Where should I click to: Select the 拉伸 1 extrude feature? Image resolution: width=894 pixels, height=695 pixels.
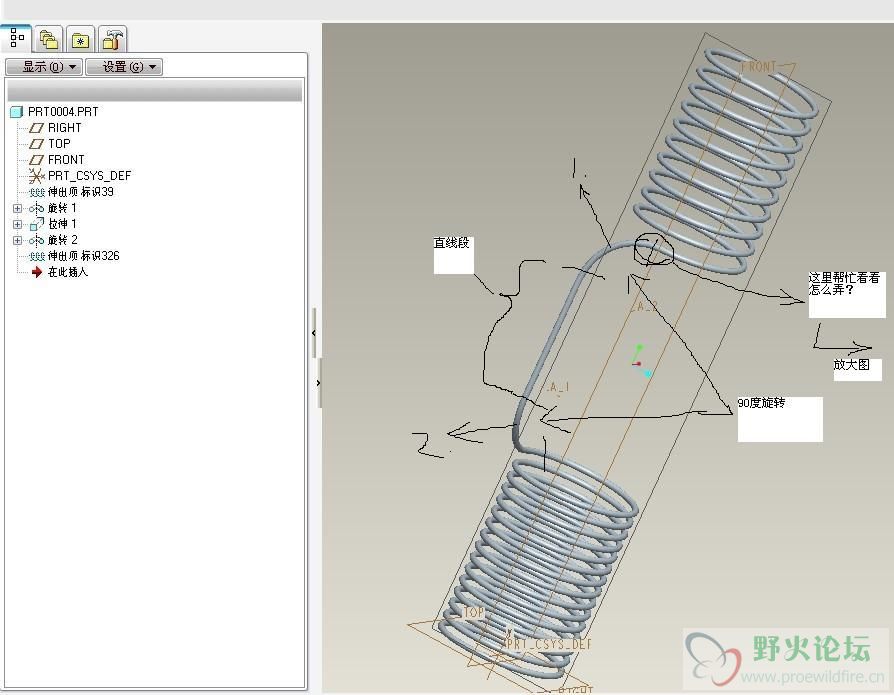click(53, 223)
